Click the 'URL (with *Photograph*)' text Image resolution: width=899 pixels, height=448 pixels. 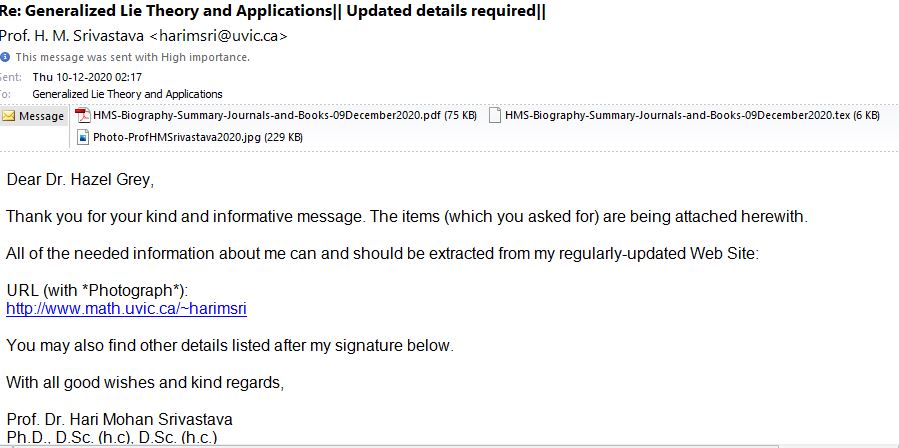click(x=97, y=291)
